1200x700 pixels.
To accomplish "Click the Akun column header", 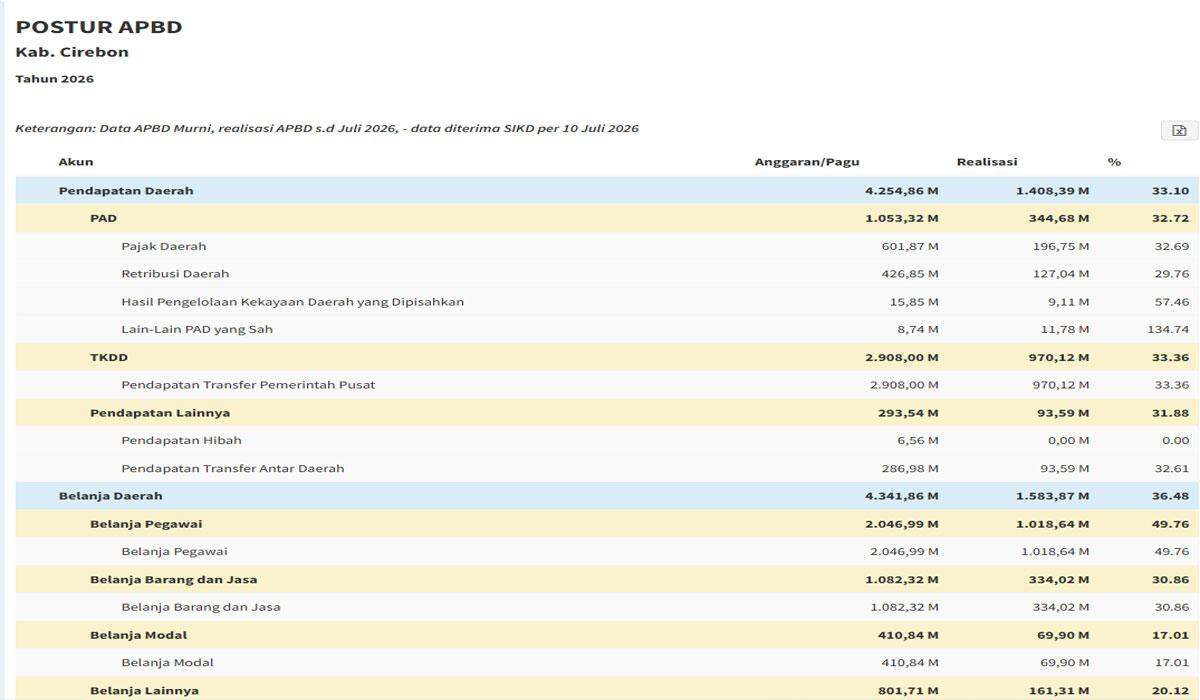I will tap(76, 162).
